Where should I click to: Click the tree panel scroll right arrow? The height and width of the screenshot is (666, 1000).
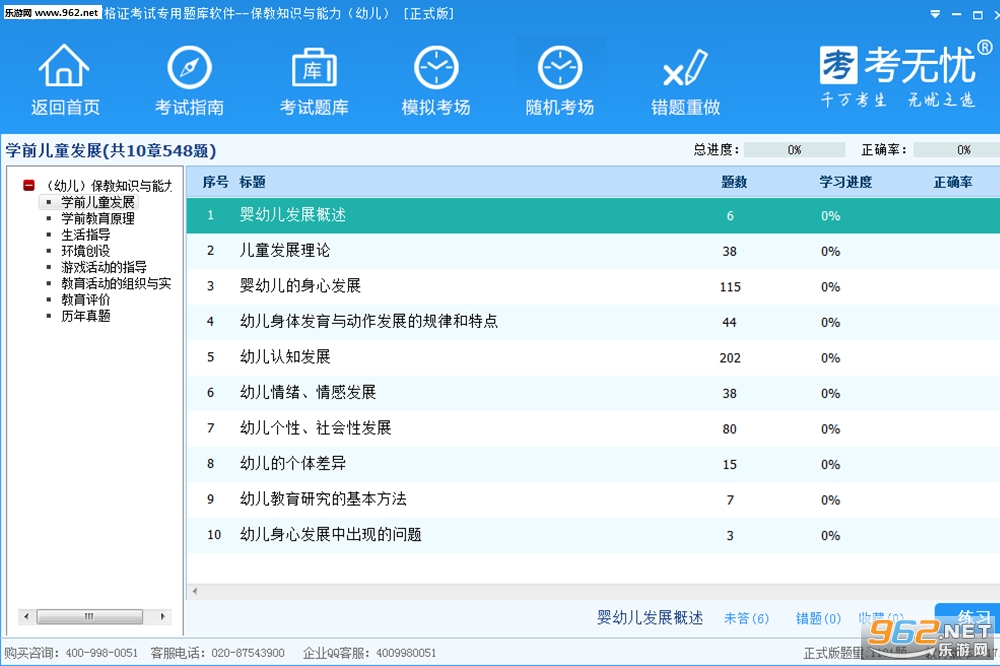point(163,616)
